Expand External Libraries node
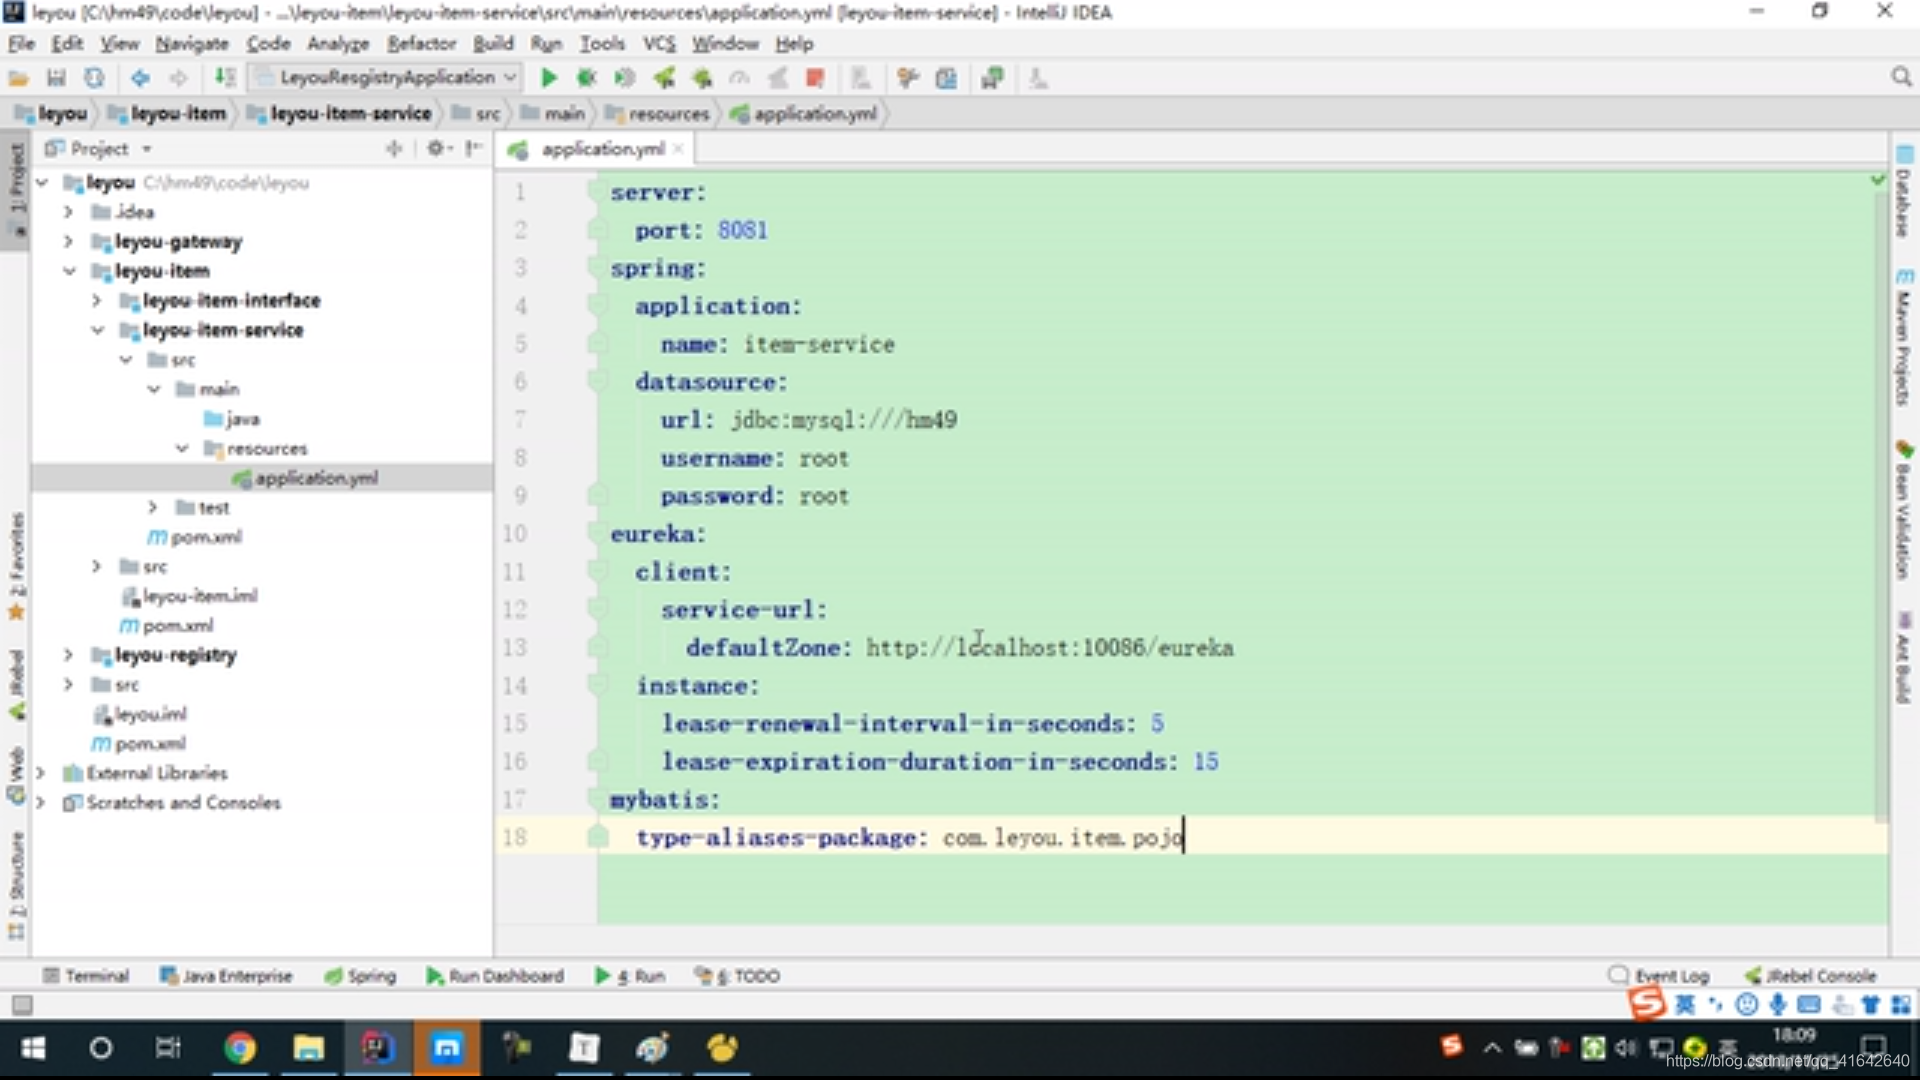 [x=40, y=773]
